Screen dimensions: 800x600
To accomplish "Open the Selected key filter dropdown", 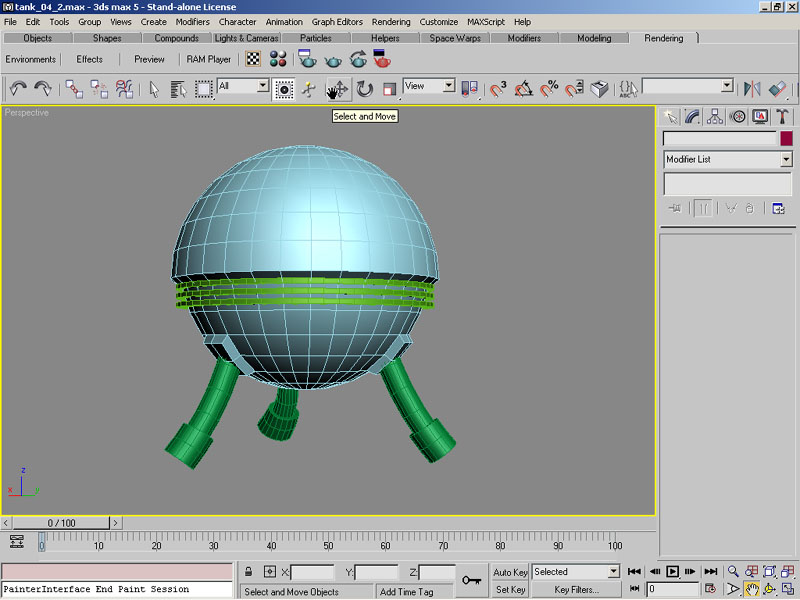I will coord(613,572).
